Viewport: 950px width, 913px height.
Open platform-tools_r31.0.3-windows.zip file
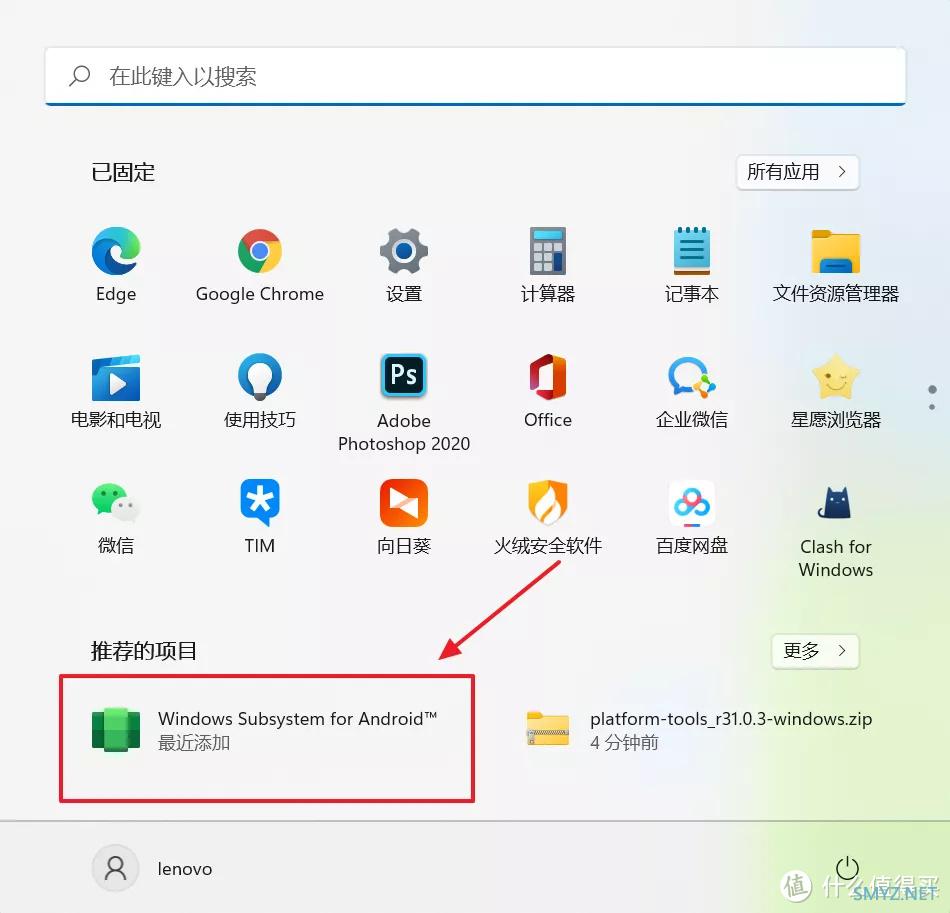[699, 730]
